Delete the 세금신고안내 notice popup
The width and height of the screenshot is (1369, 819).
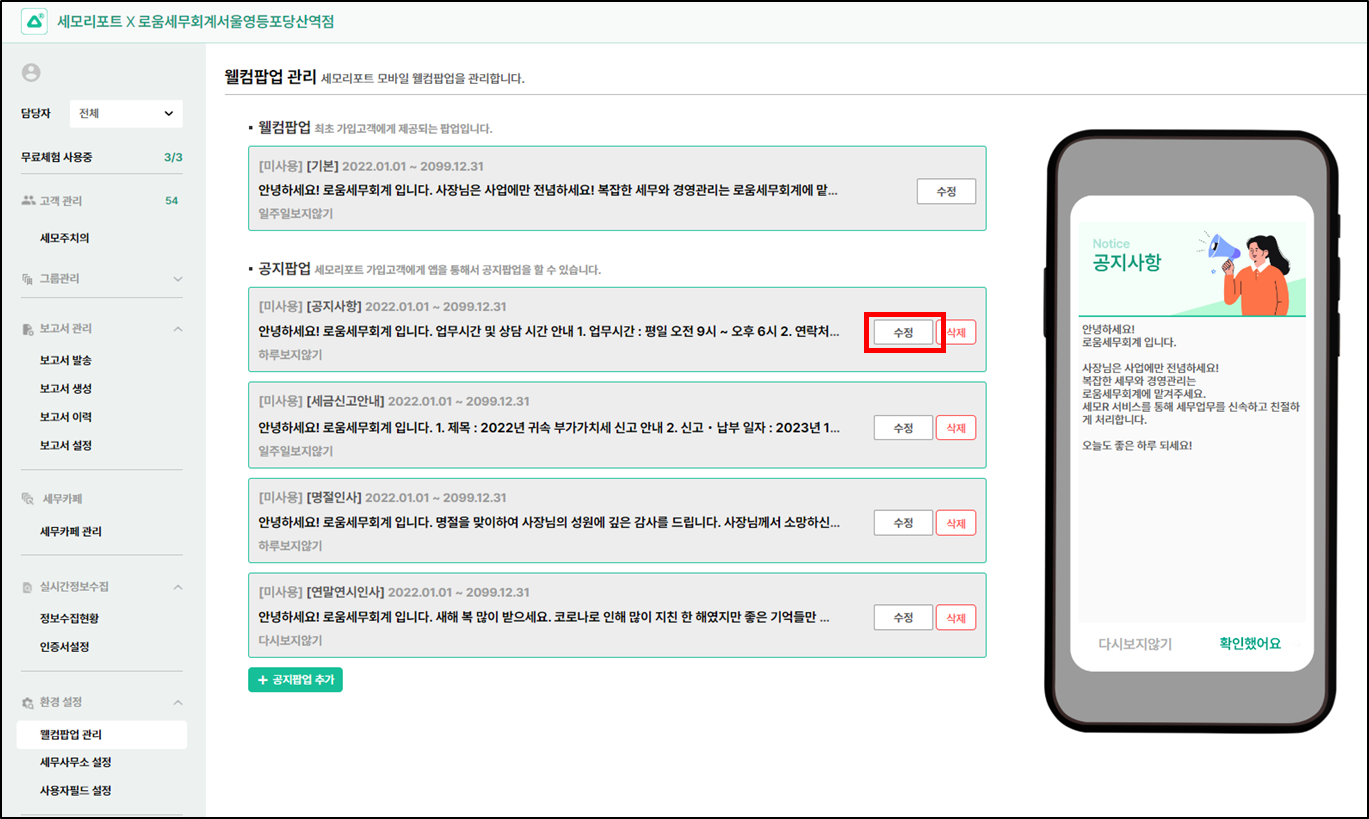(x=956, y=428)
